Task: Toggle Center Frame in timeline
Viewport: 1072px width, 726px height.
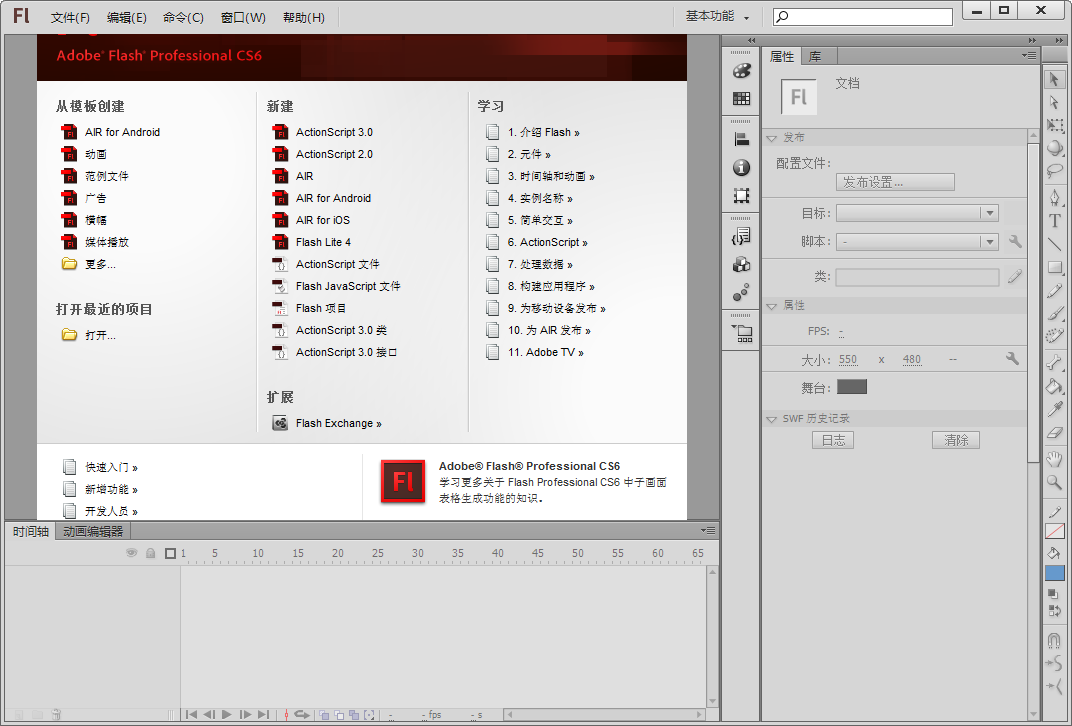Action: coord(286,715)
